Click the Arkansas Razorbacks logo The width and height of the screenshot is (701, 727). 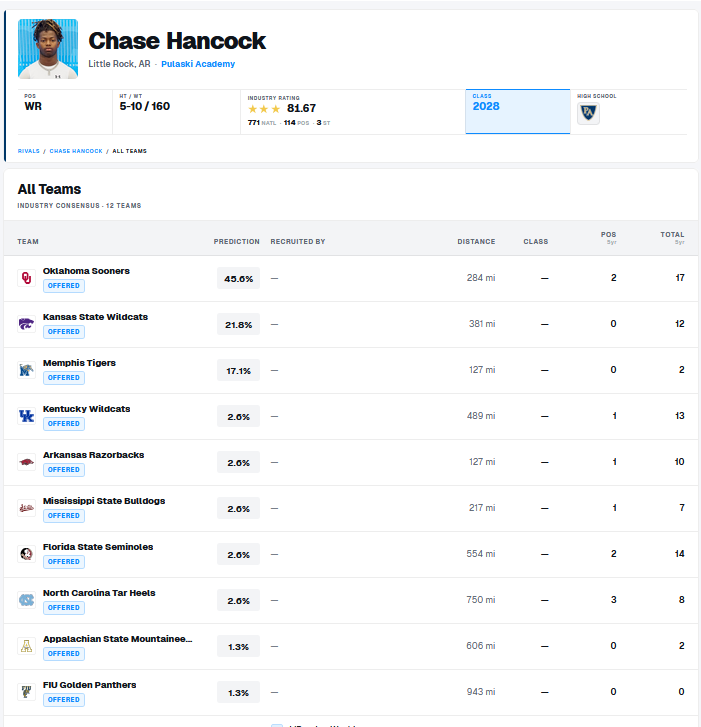[26, 462]
